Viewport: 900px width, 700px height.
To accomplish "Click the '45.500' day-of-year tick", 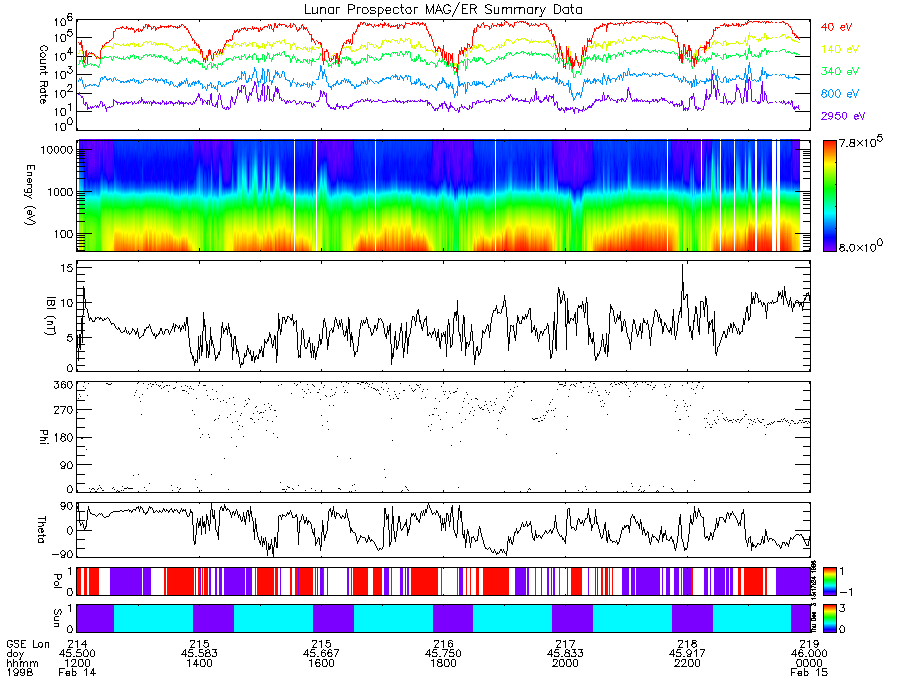I will click(77, 654).
